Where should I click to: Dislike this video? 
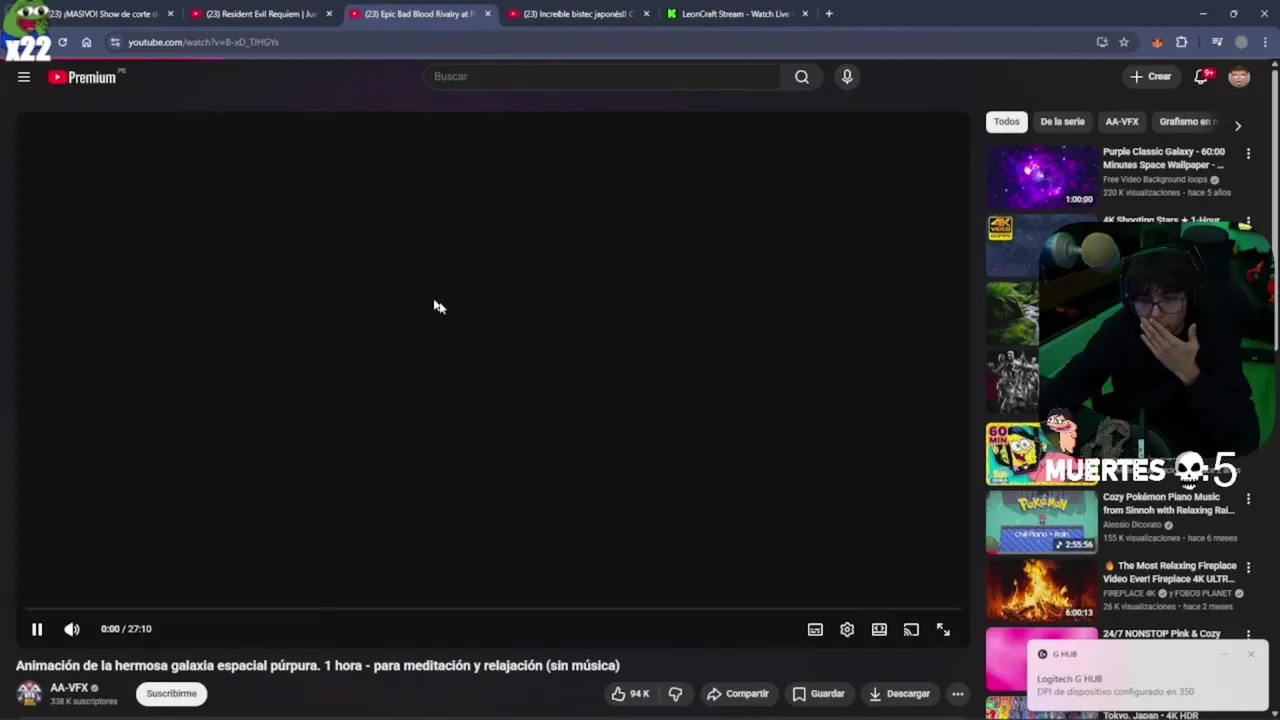pos(675,694)
